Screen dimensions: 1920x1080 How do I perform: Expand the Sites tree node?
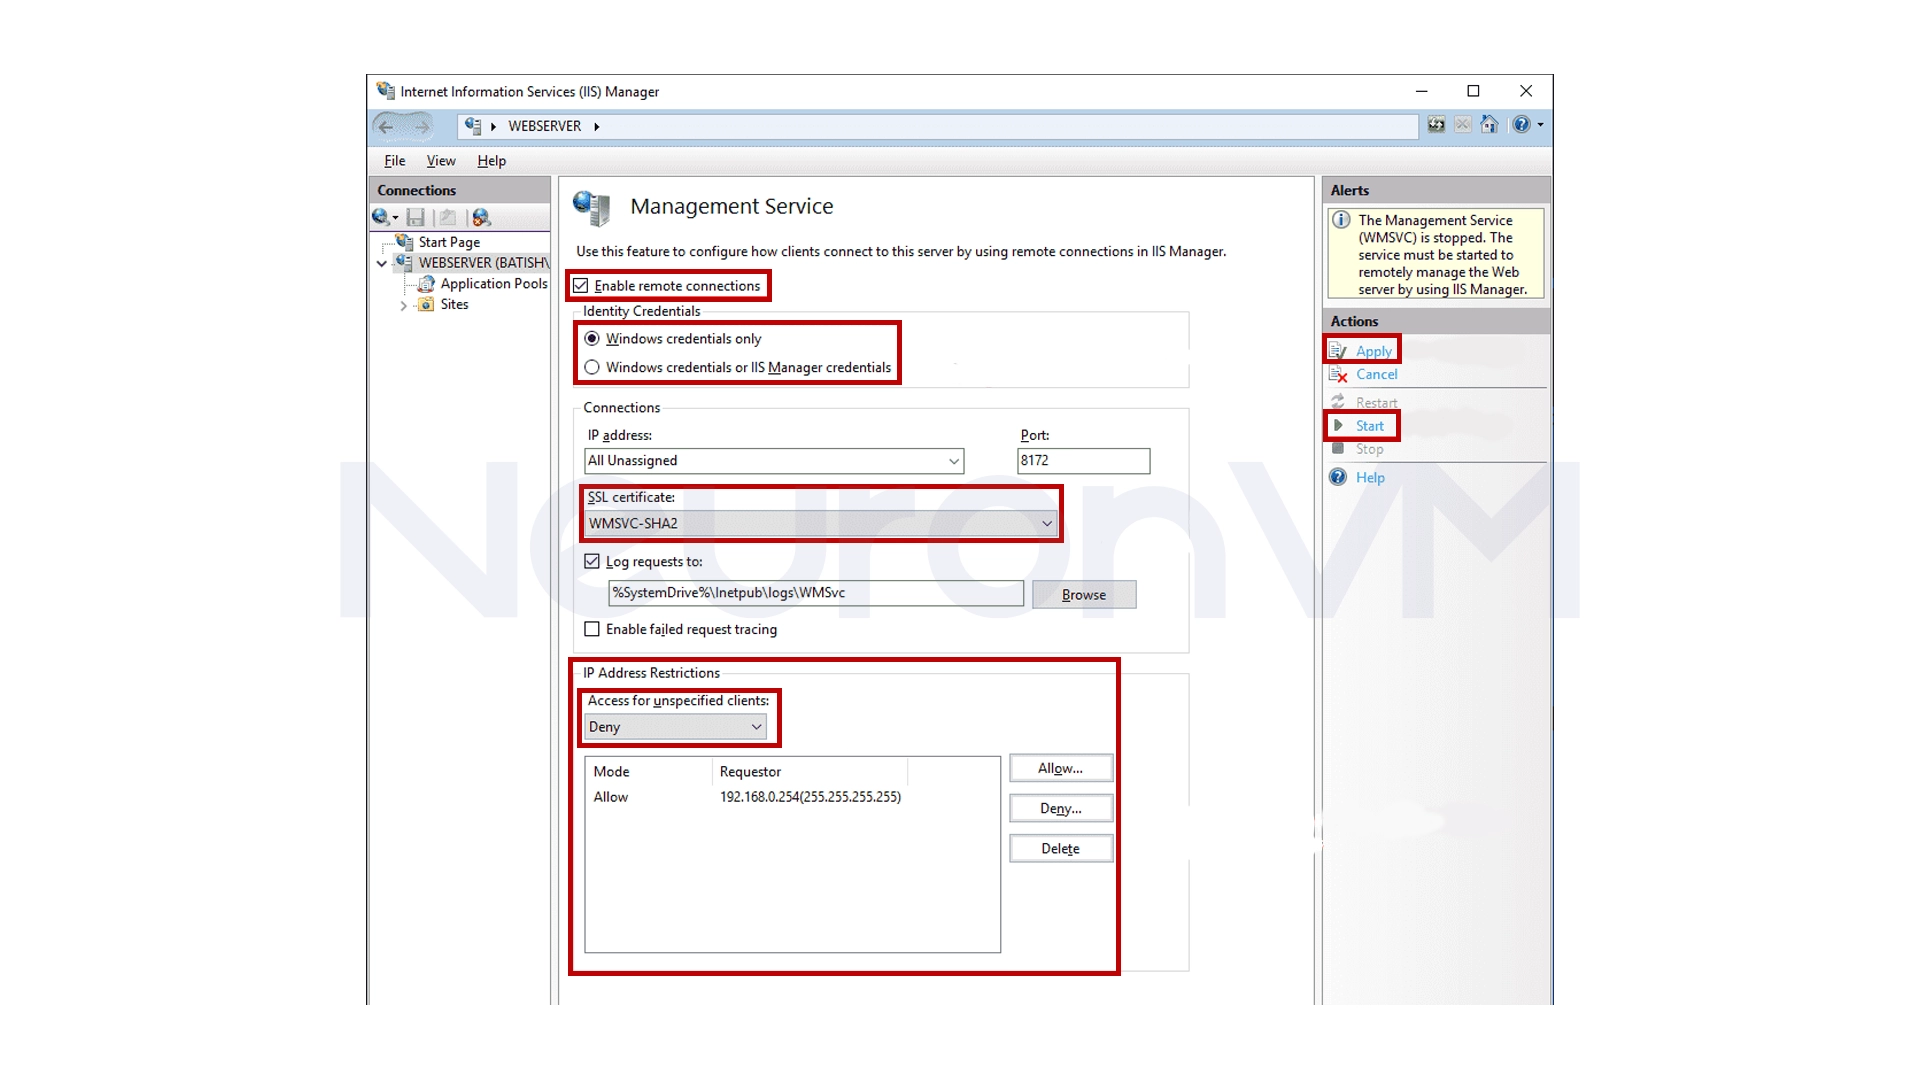[404, 305]
